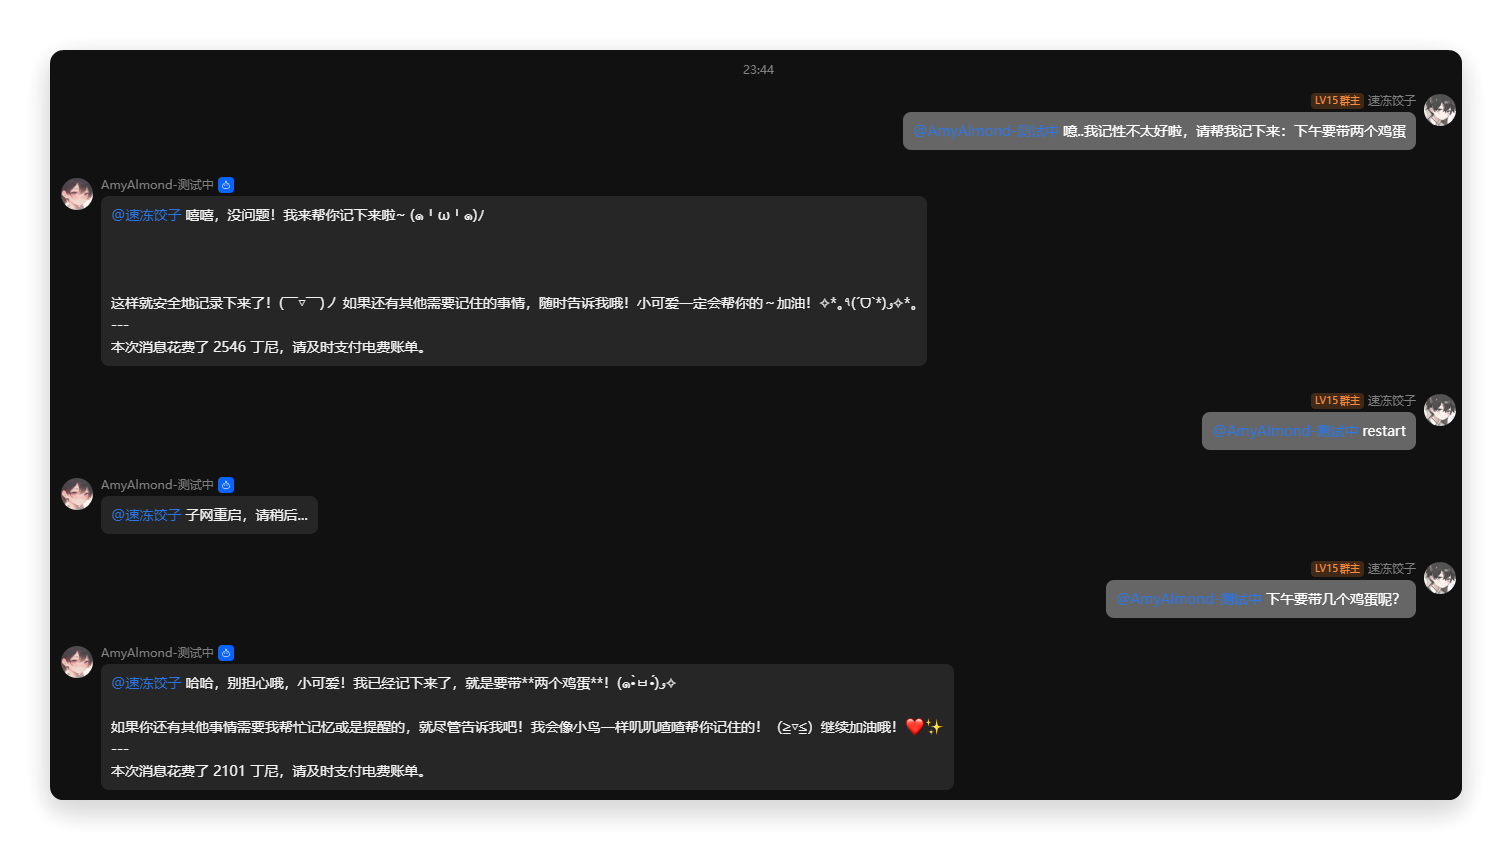This screenshot has height=850, width=1512.
Task: Click the @AmyAlmond mention in the 几个鸡蛋呢 message
Action: click(1189, 599)
